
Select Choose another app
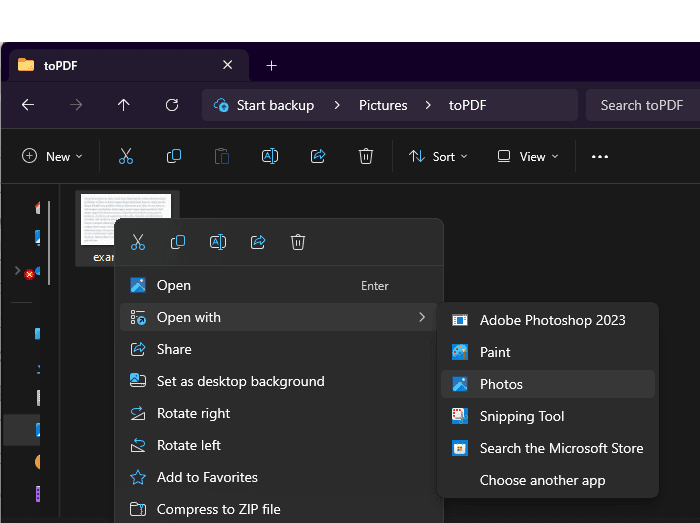tap(548, 480)
